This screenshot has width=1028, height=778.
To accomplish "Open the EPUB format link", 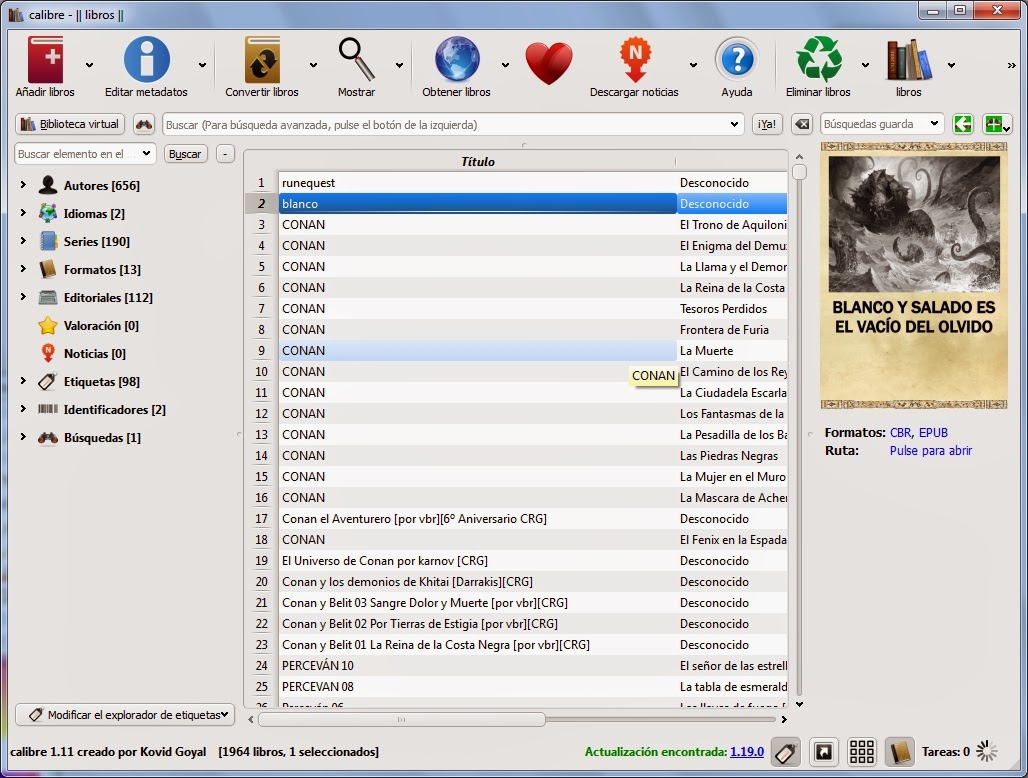I will 933,433.
